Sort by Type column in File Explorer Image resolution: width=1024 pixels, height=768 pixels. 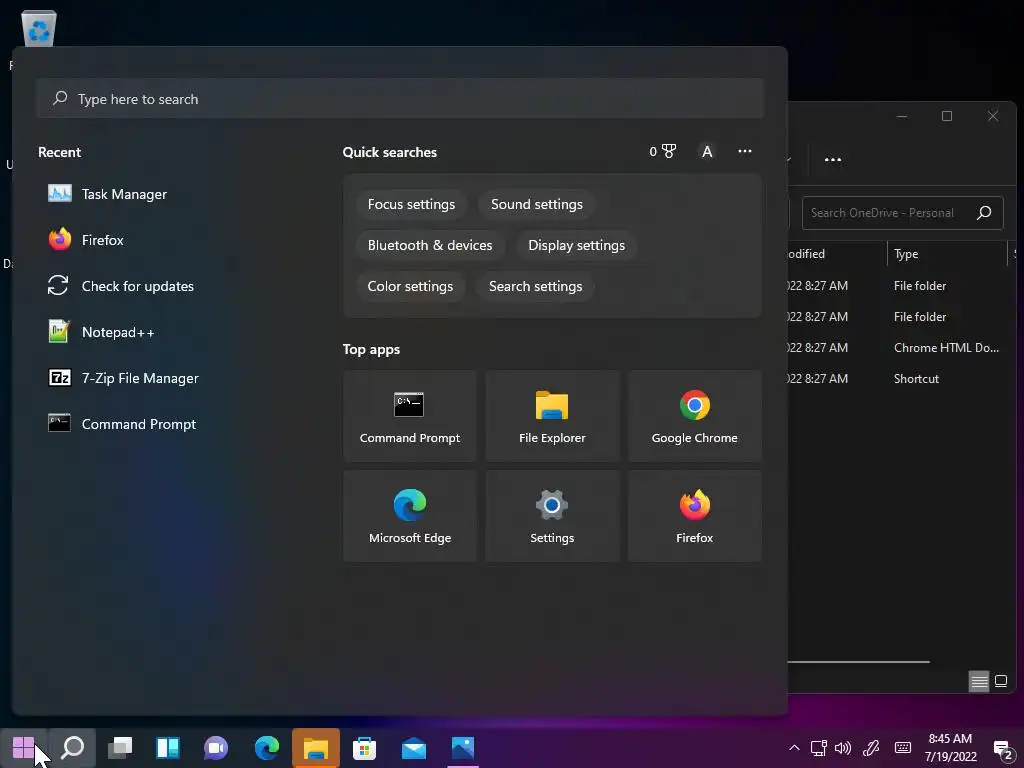tap(947, 254)
